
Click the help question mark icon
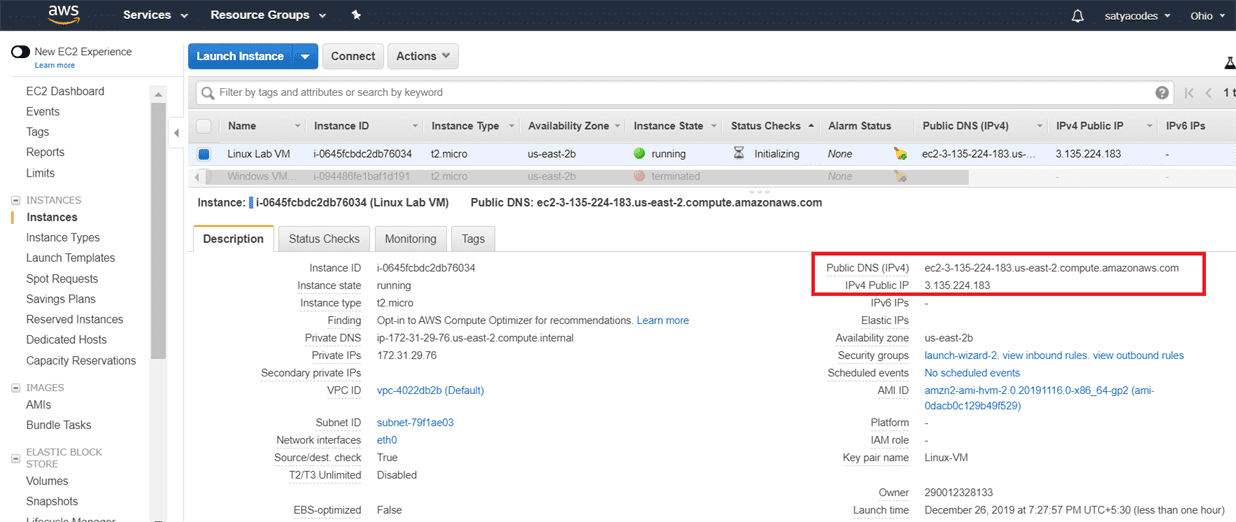coord(1162,93)
